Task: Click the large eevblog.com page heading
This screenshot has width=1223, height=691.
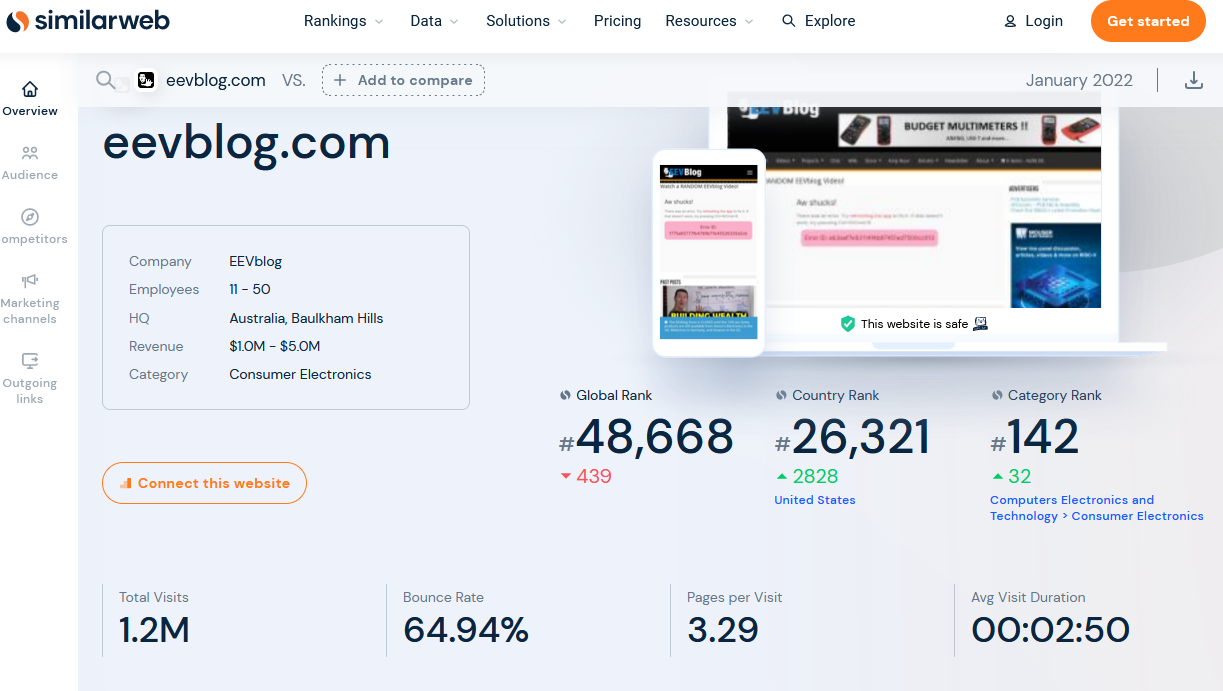Action: click(x=246, y=143)
